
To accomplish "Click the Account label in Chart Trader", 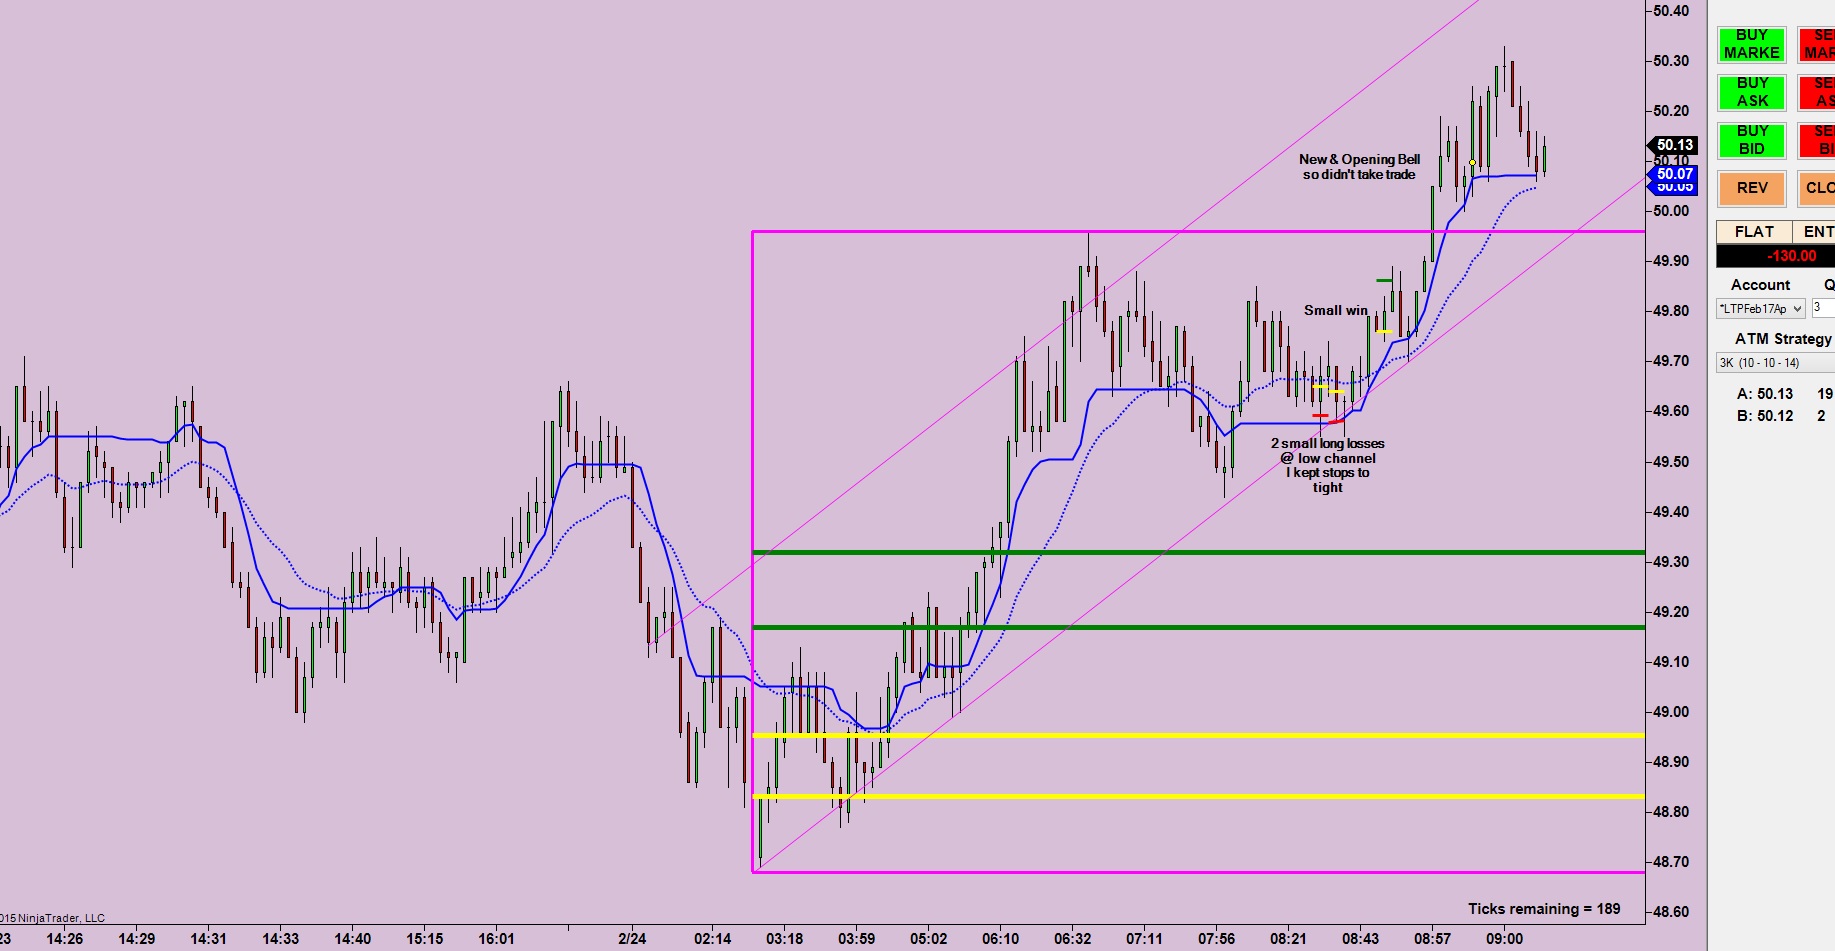I will (x=1760, y=285).
